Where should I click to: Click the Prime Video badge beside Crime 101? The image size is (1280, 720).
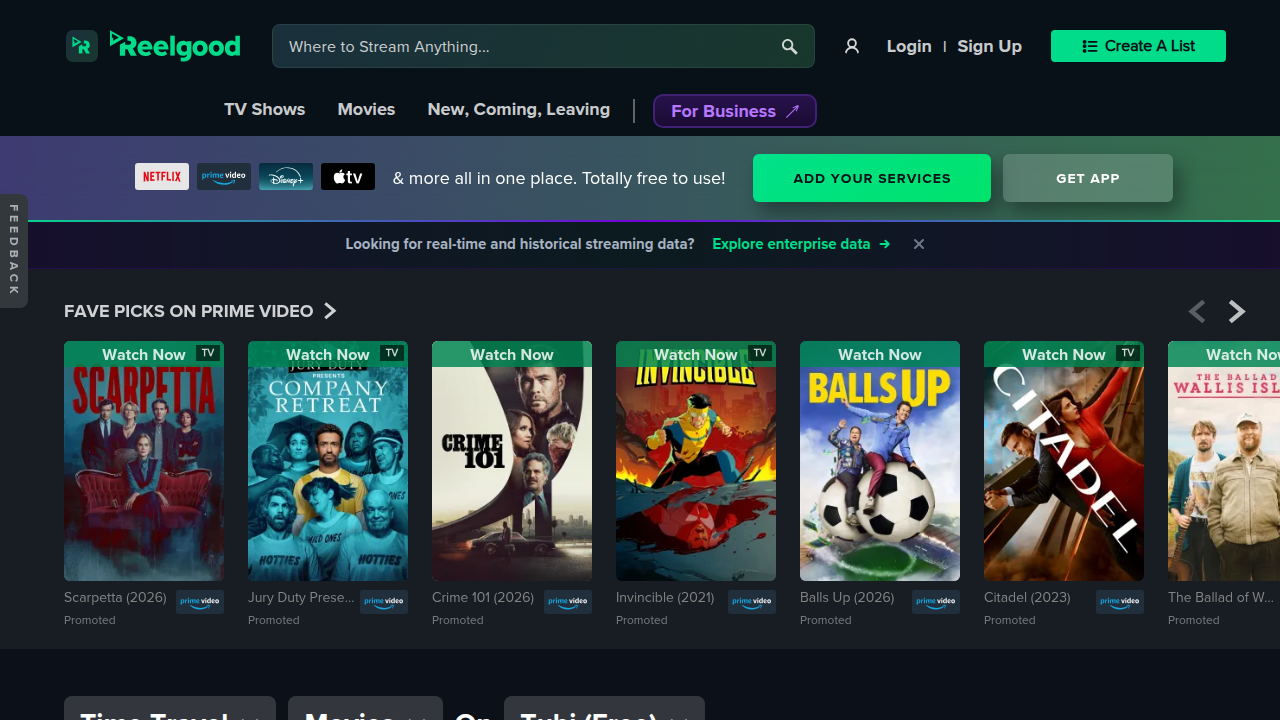click(x=568, y=602)
